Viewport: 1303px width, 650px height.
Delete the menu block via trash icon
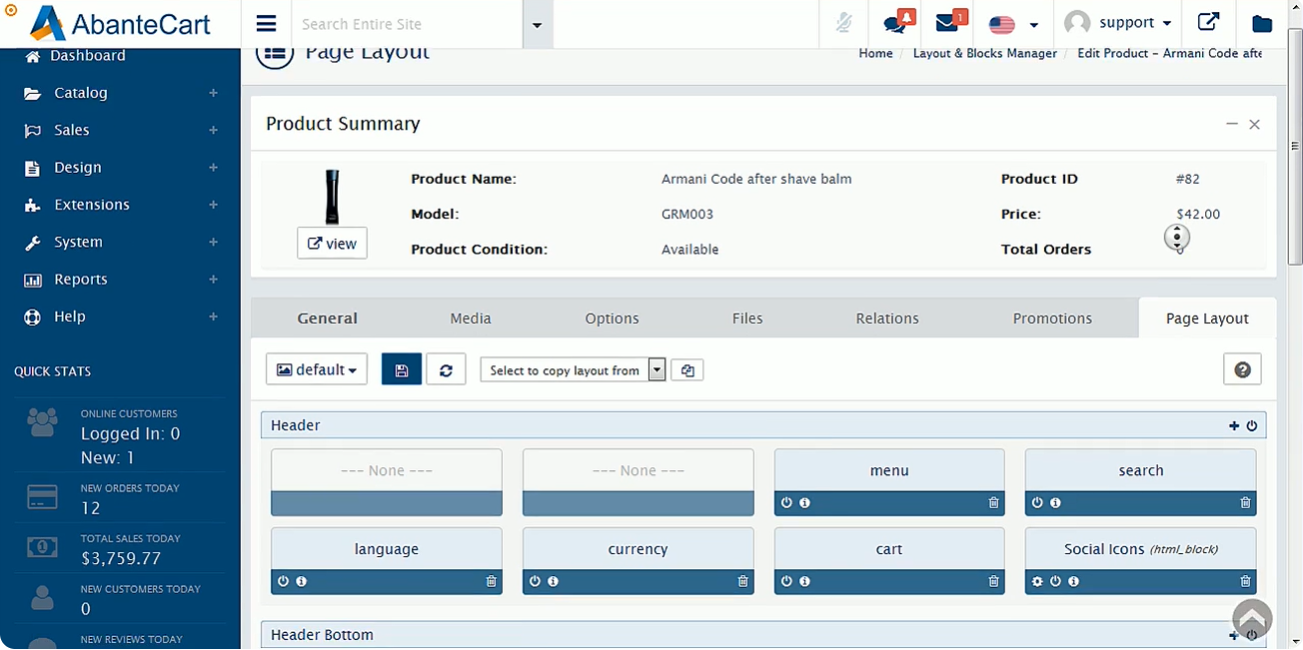click(993, 503)
